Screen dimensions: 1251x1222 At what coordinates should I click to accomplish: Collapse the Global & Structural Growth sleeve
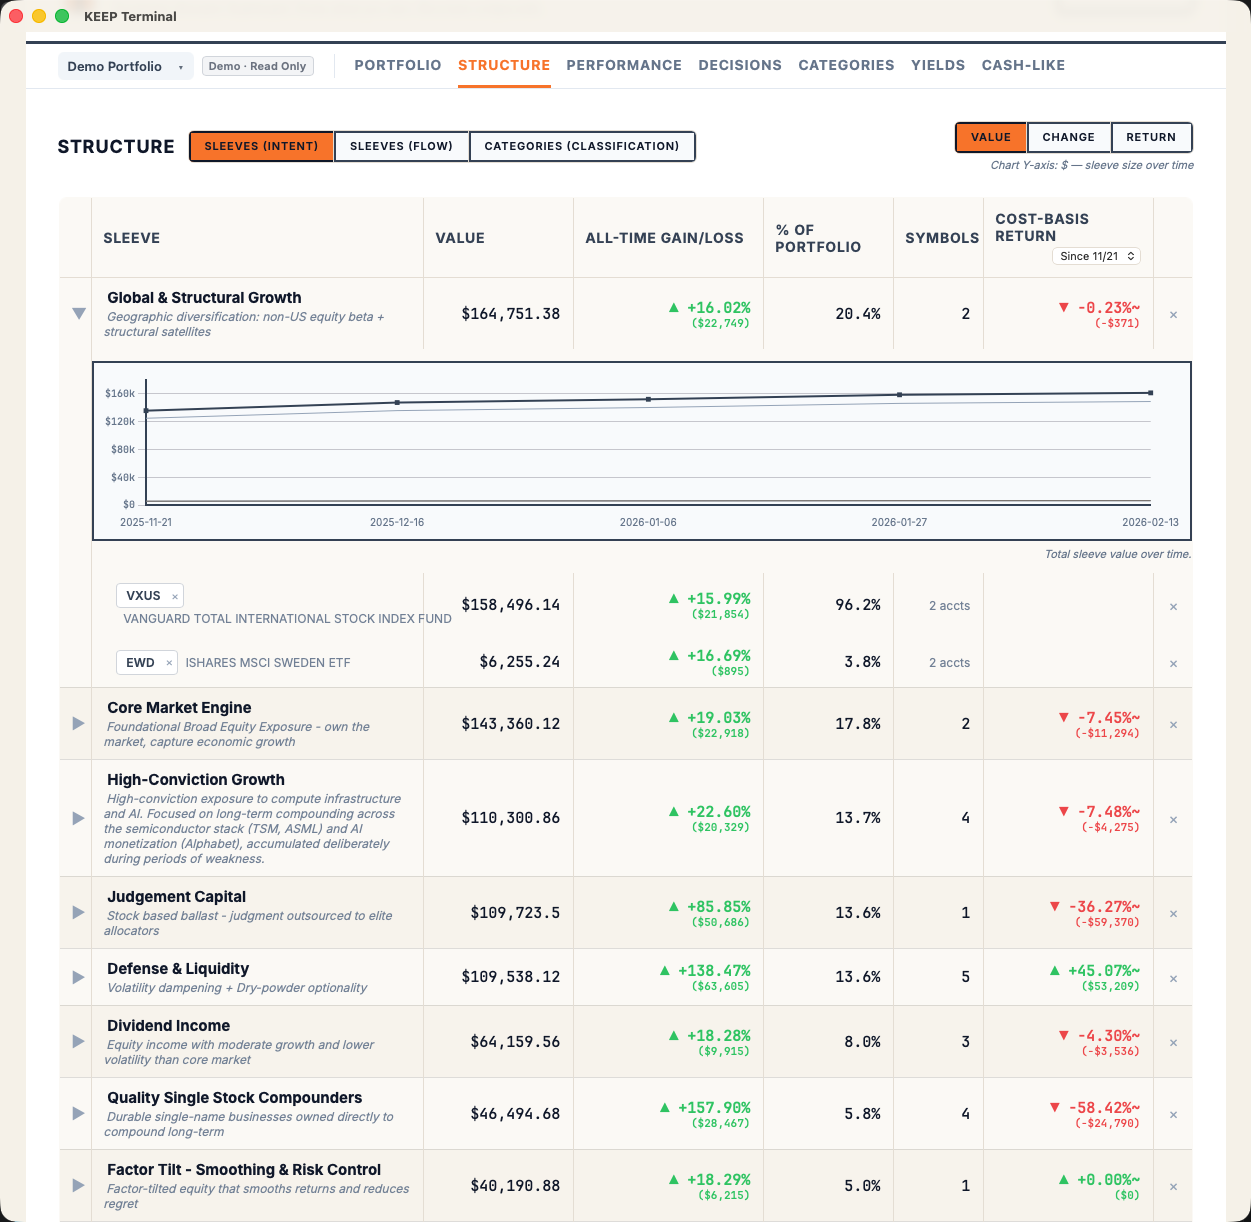pyautogui.click(x=78, y=314)
